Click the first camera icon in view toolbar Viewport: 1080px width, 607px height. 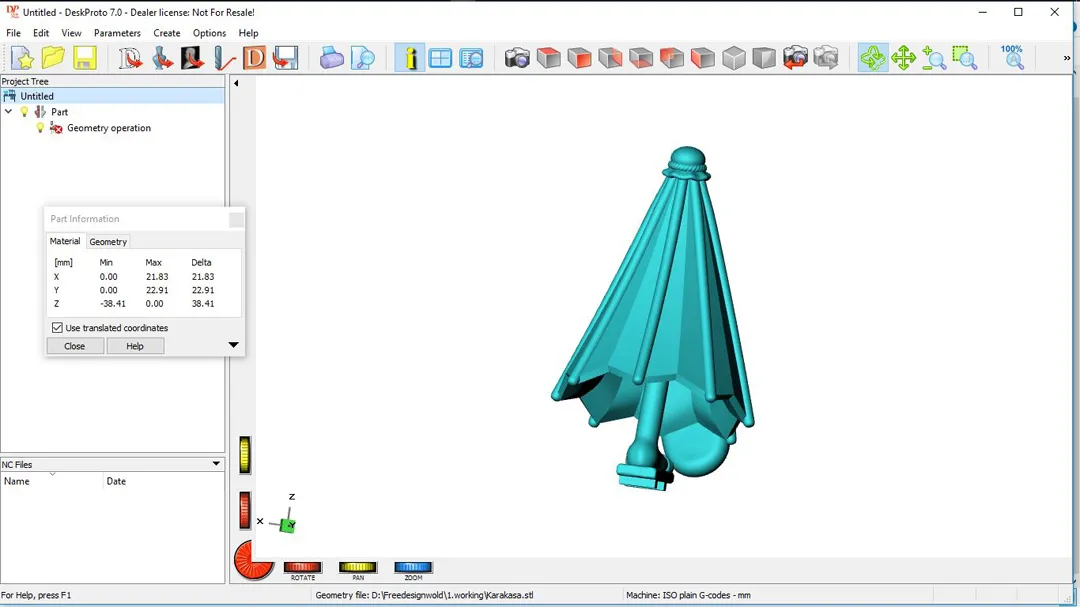pyautogui.click(x=517, y=58)
